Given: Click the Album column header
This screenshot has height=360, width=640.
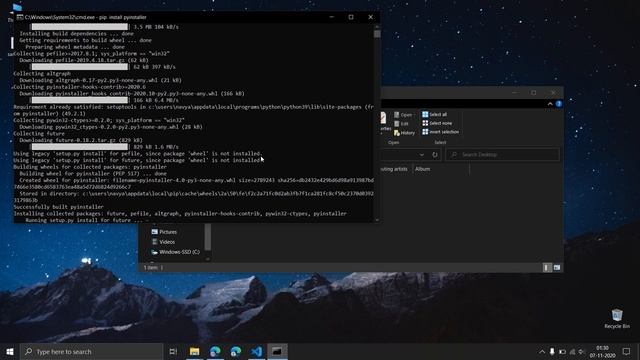Looking at the screenshot, I should click(x=422, y=169).
